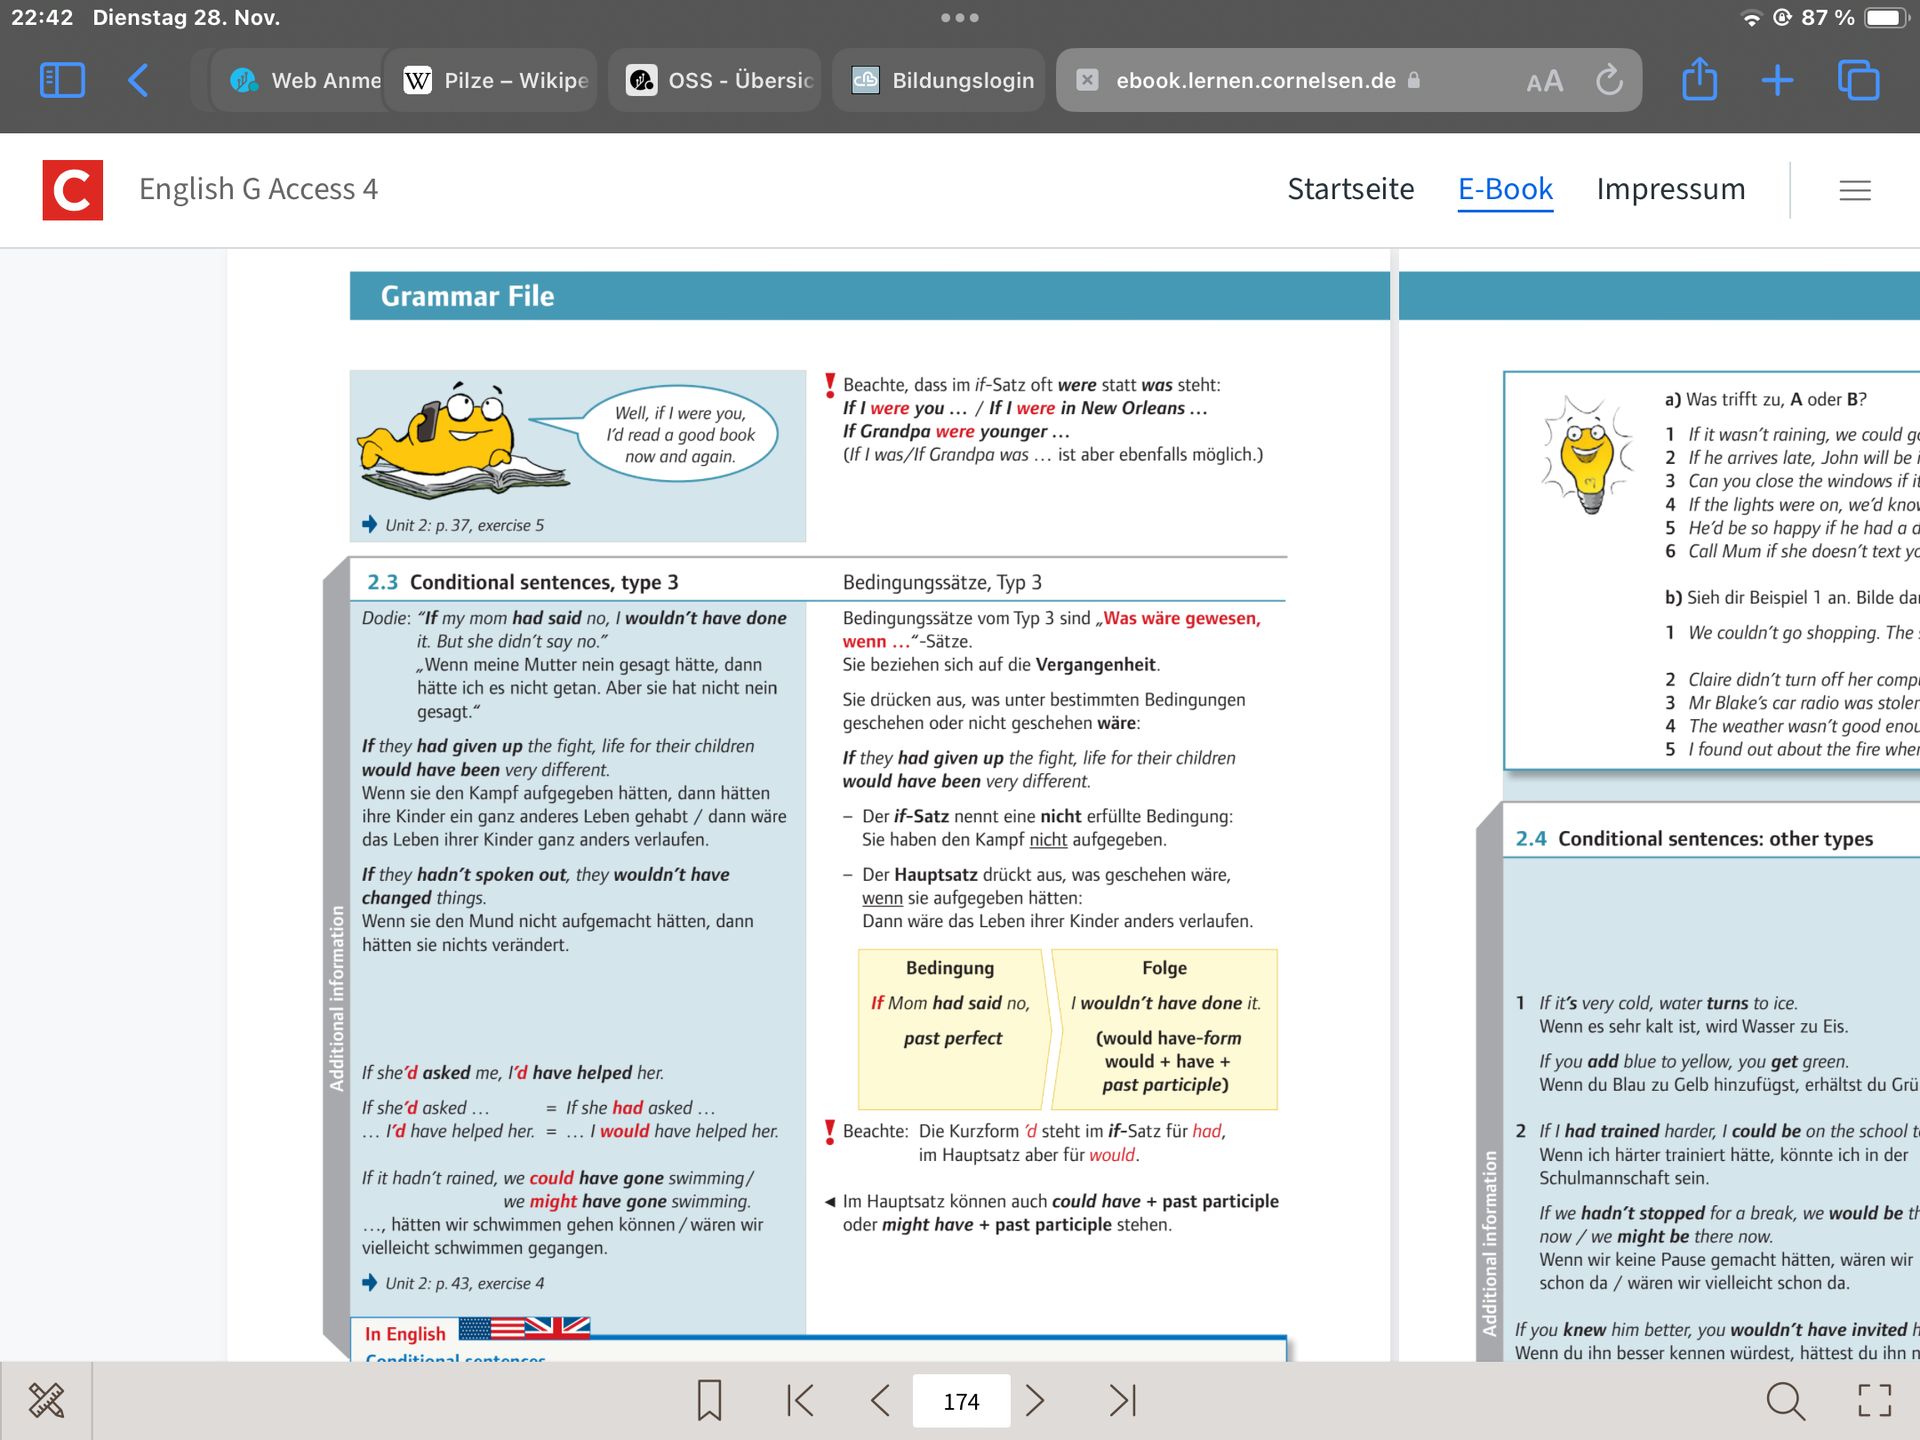Image resolution: width=1920 pixels, height=1440 pixels.
Task: Go to the next ebook page
Action: pos(1036,1400)
